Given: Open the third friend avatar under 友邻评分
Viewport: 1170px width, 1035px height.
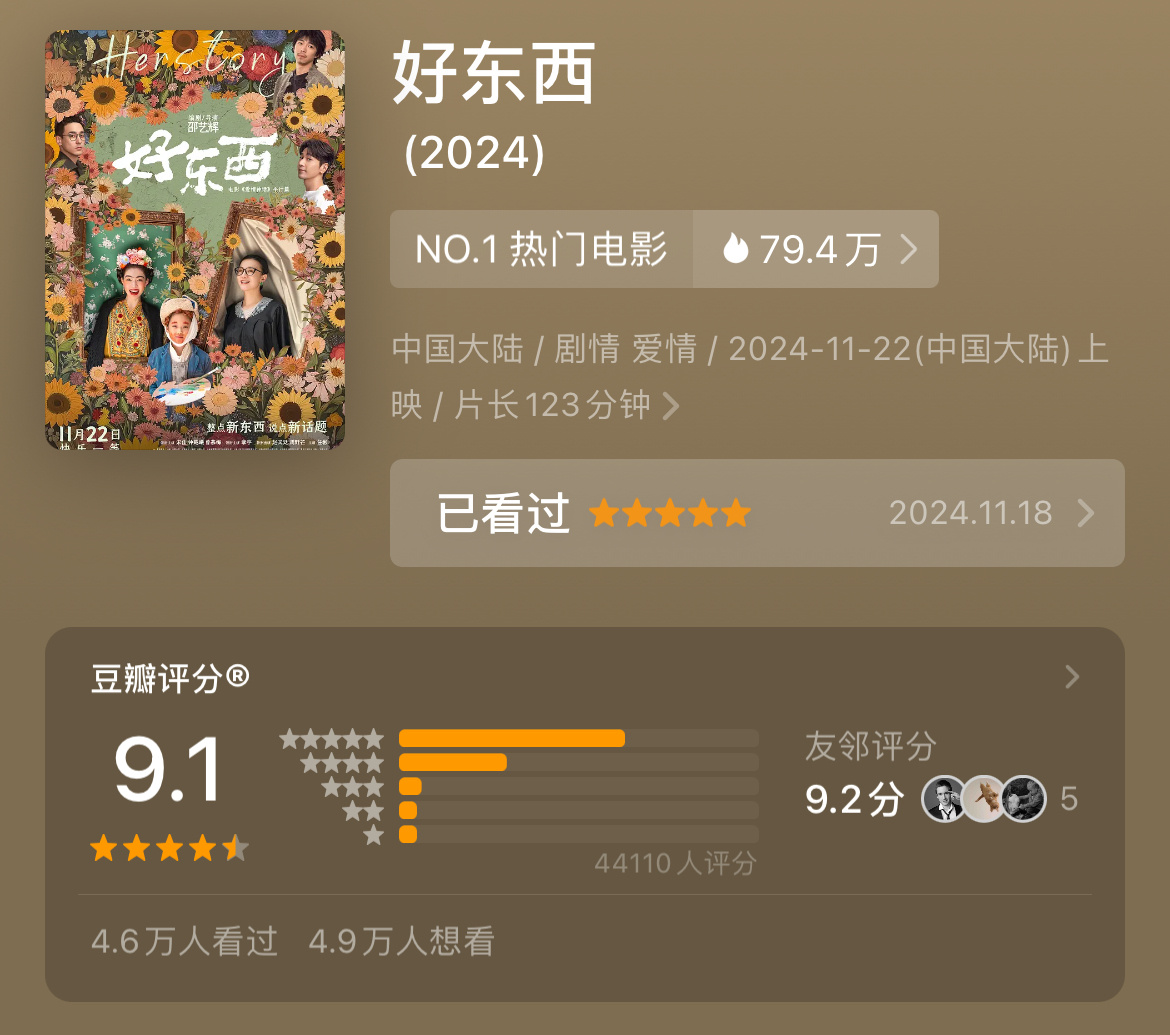Looking at the screenshot, I should 1023,798.
